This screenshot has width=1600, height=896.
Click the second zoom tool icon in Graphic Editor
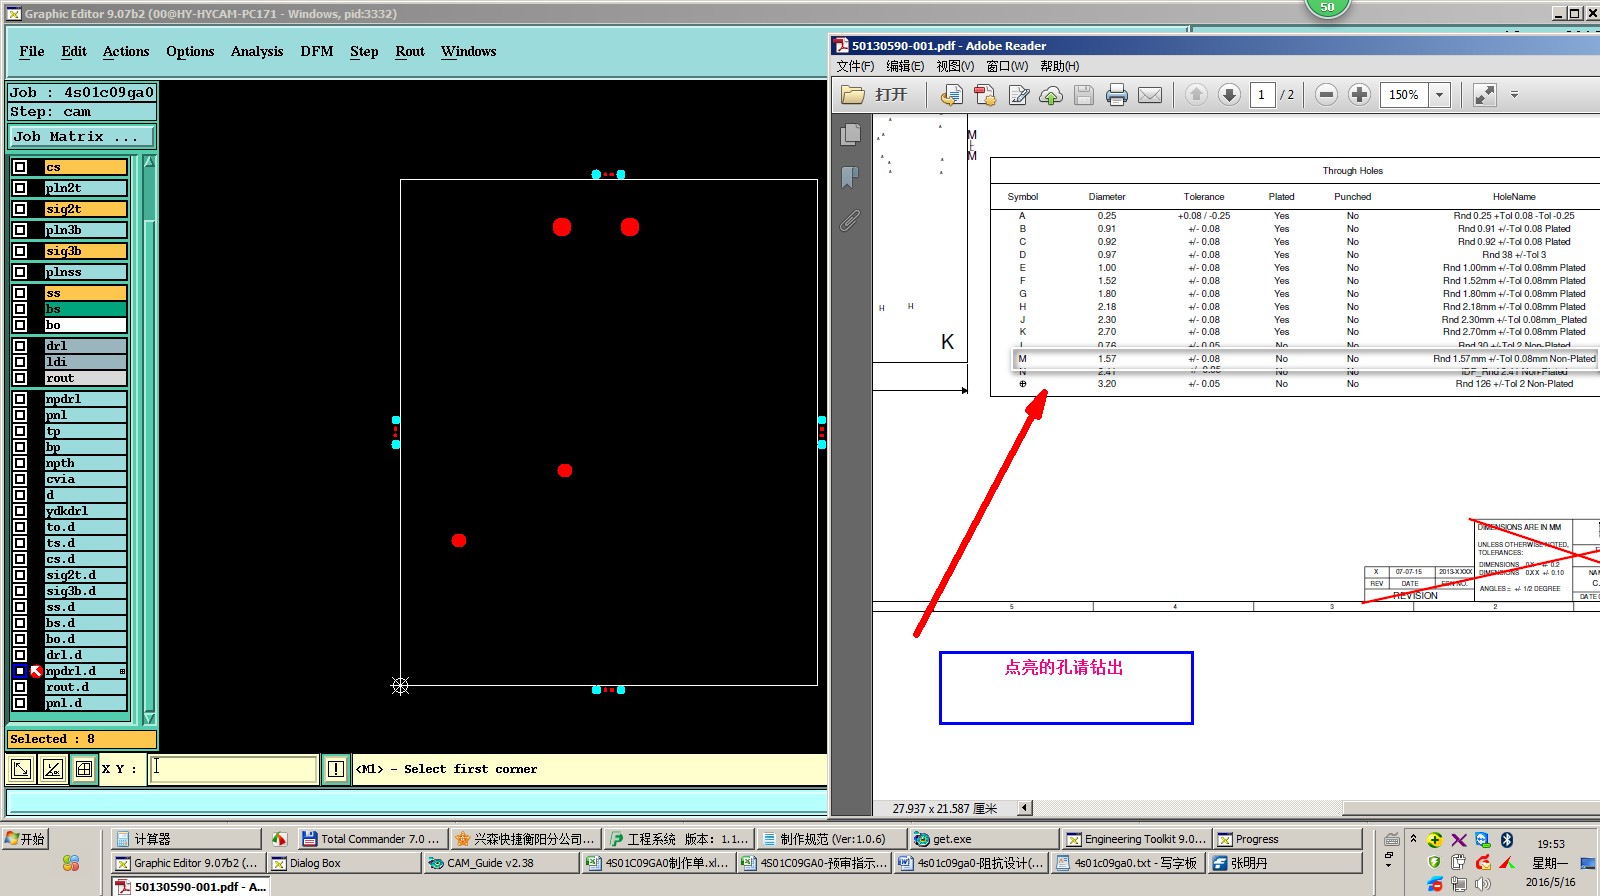click(x=53, y=769)
